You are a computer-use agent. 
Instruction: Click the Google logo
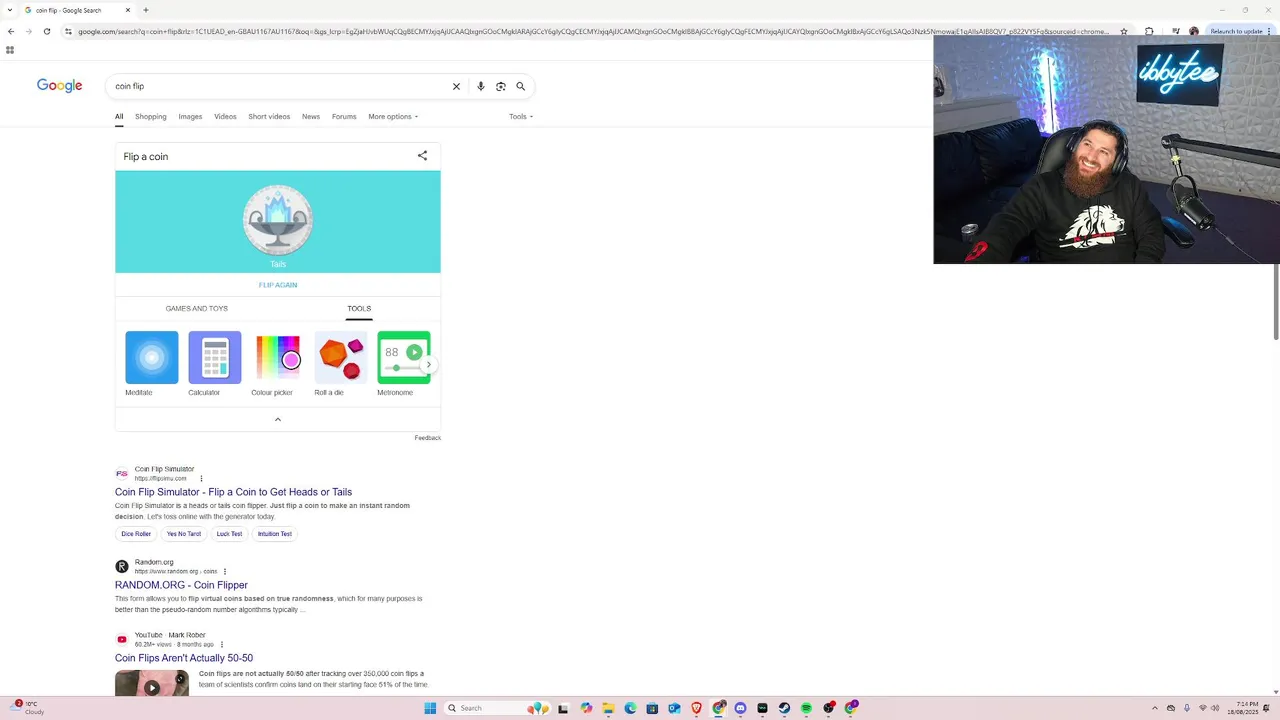point(60,86)
